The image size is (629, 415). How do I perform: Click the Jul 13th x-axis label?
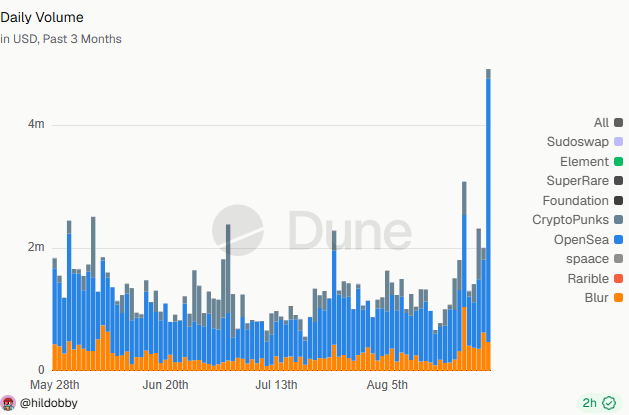point(276,385)
